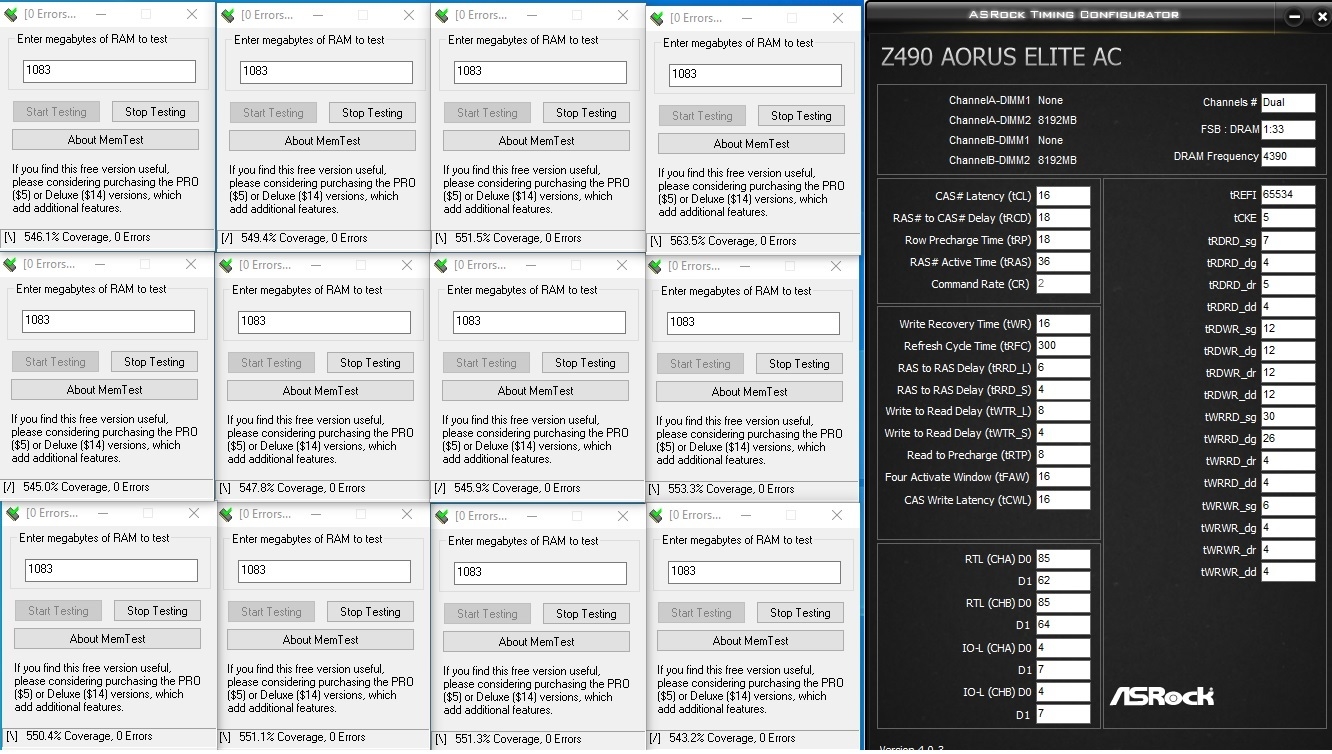This screenshot has width=1332, height=754.
Task: Click MemTest title icon in 549.4% coverage window
Action: pos(228,16)
